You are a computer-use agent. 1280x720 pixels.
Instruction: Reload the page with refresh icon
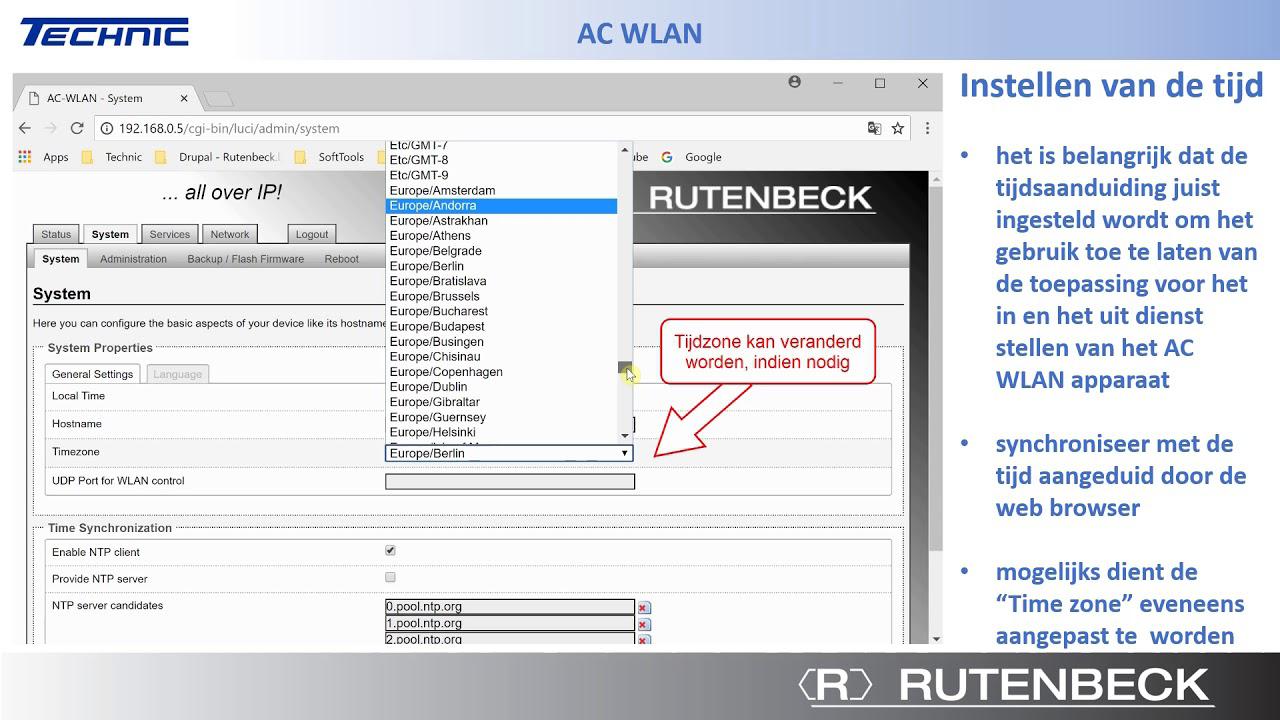pos(77,128)
